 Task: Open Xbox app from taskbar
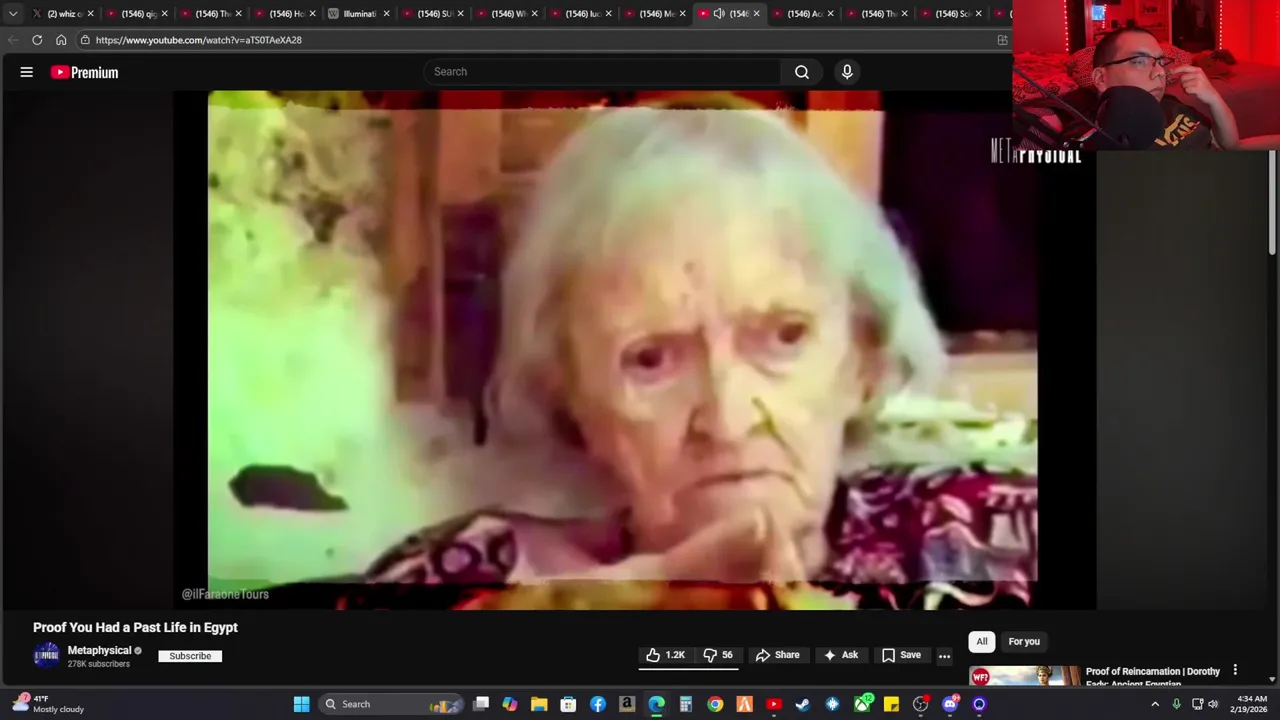click(862, 704)
